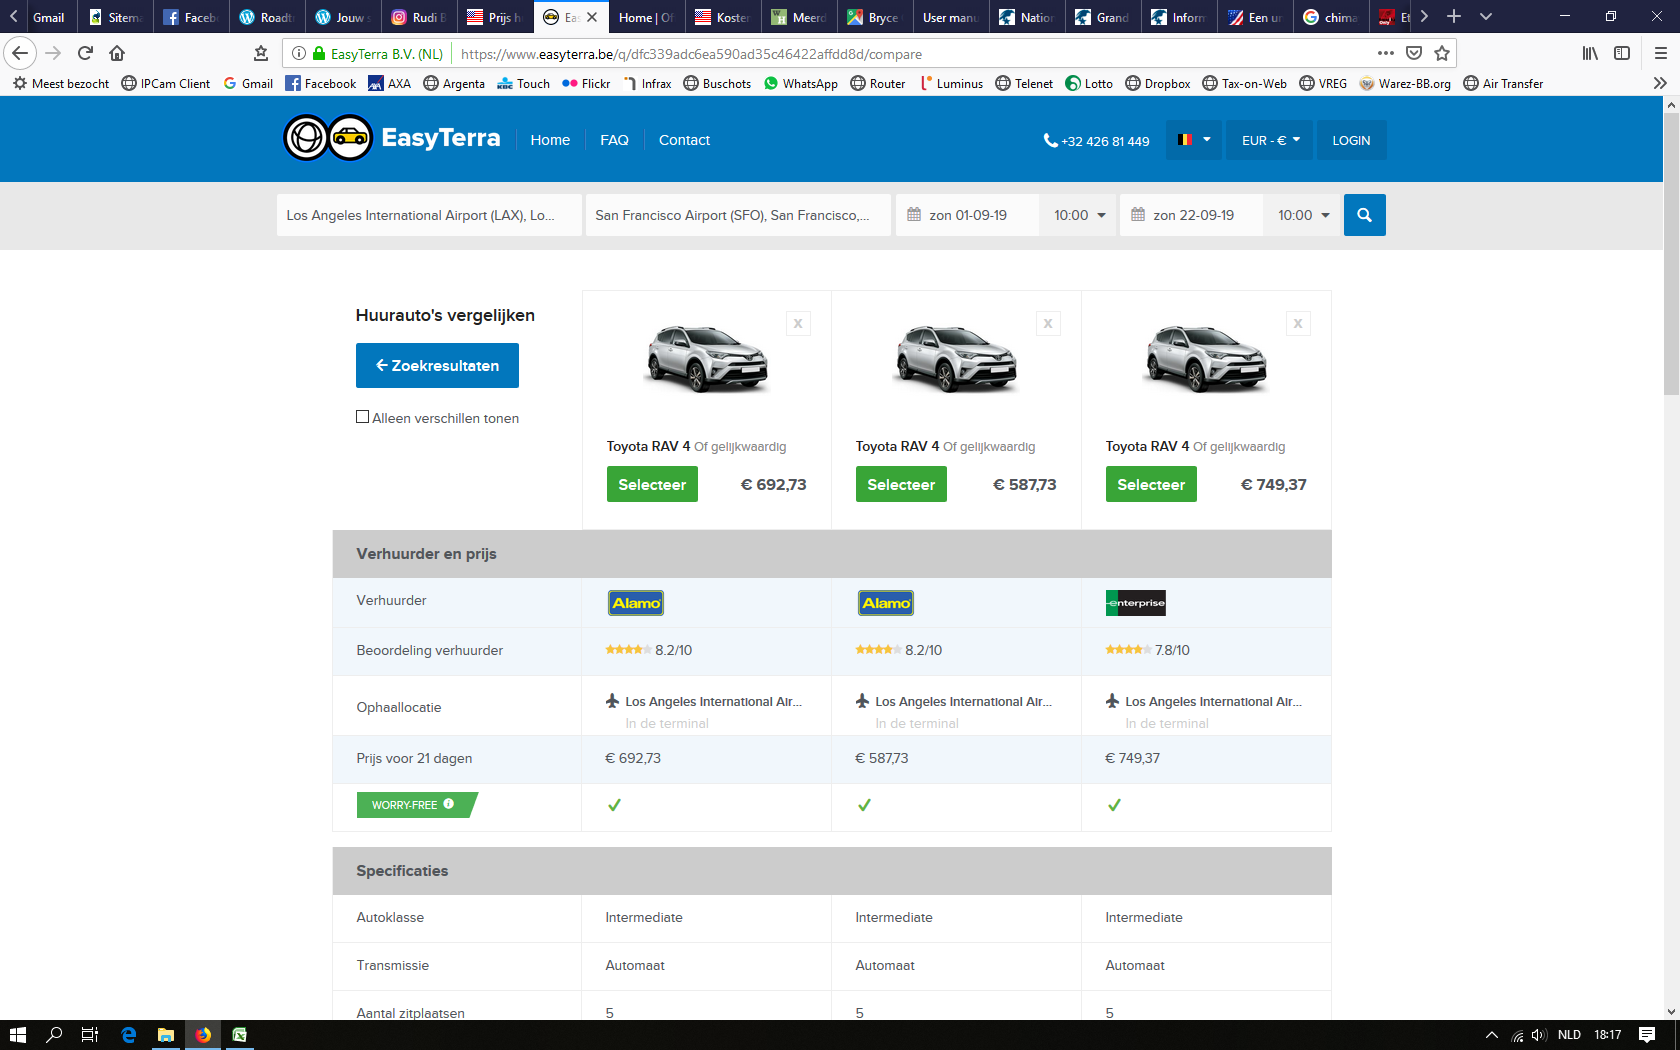Viewport: 1680px width, 1050px height.
Task: Open the page actions three-dots menu
Action: [1385, 53]
